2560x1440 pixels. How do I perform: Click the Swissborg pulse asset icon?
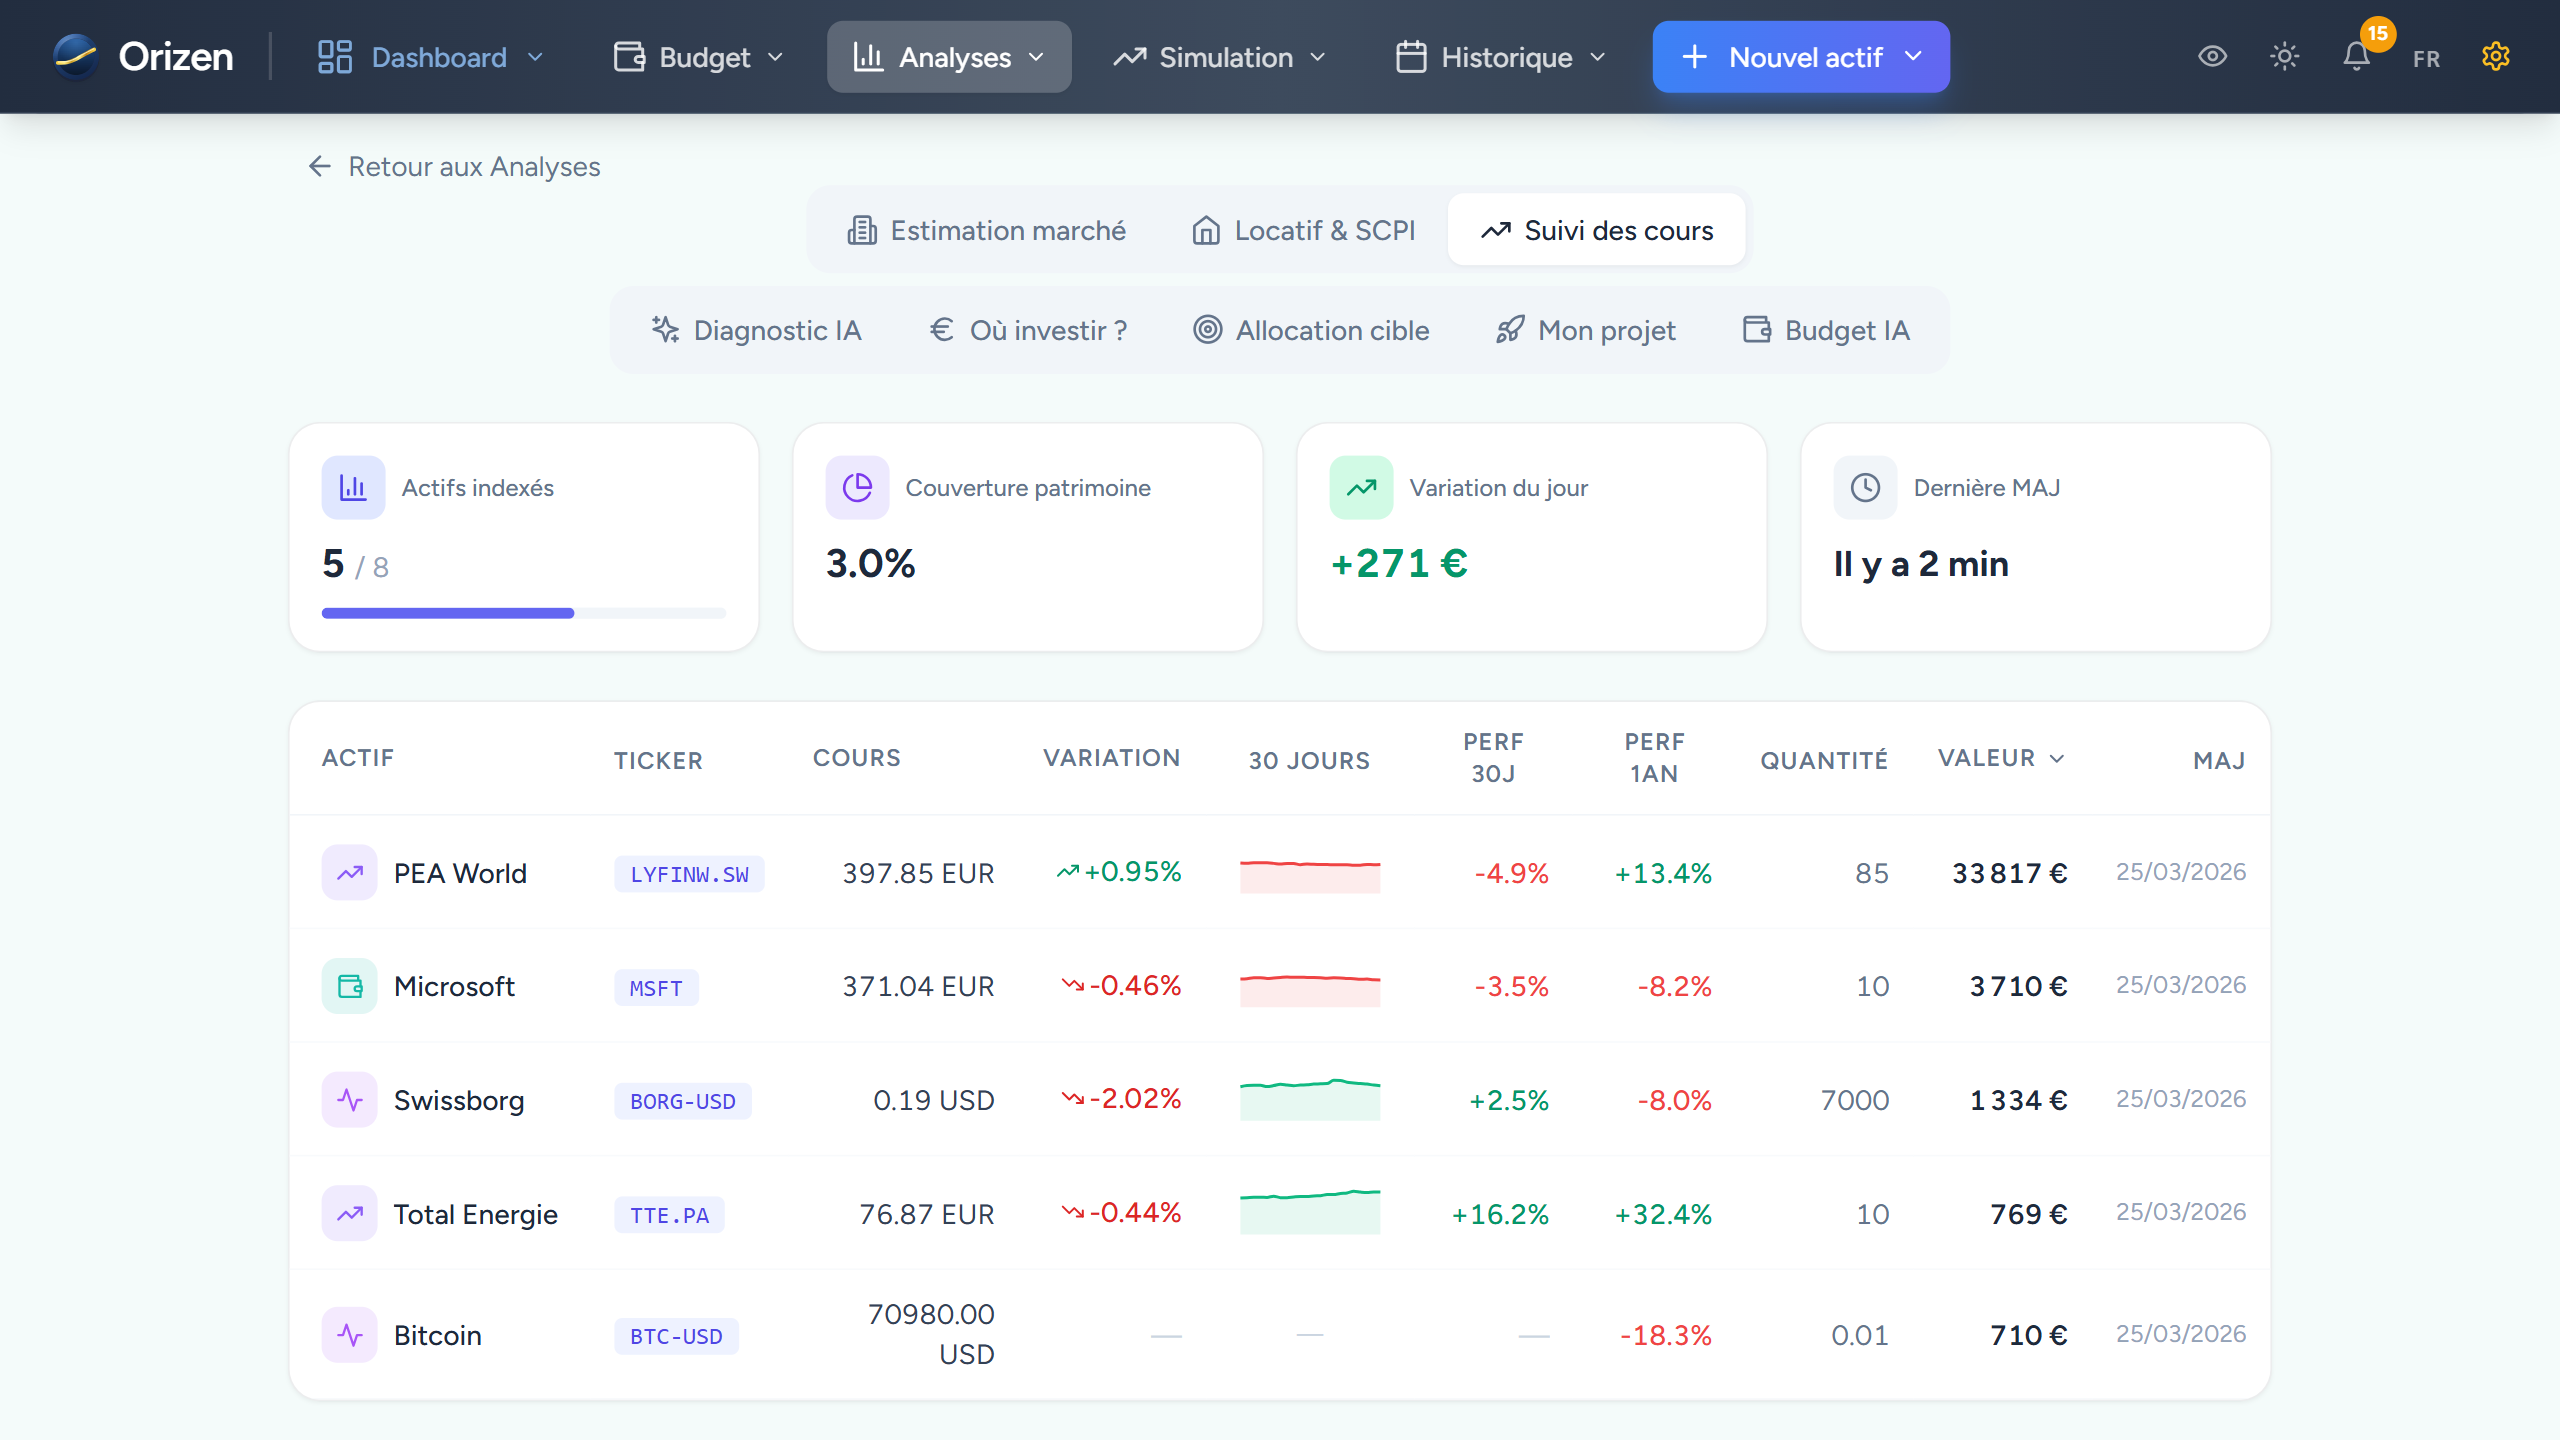(350, 1100)
